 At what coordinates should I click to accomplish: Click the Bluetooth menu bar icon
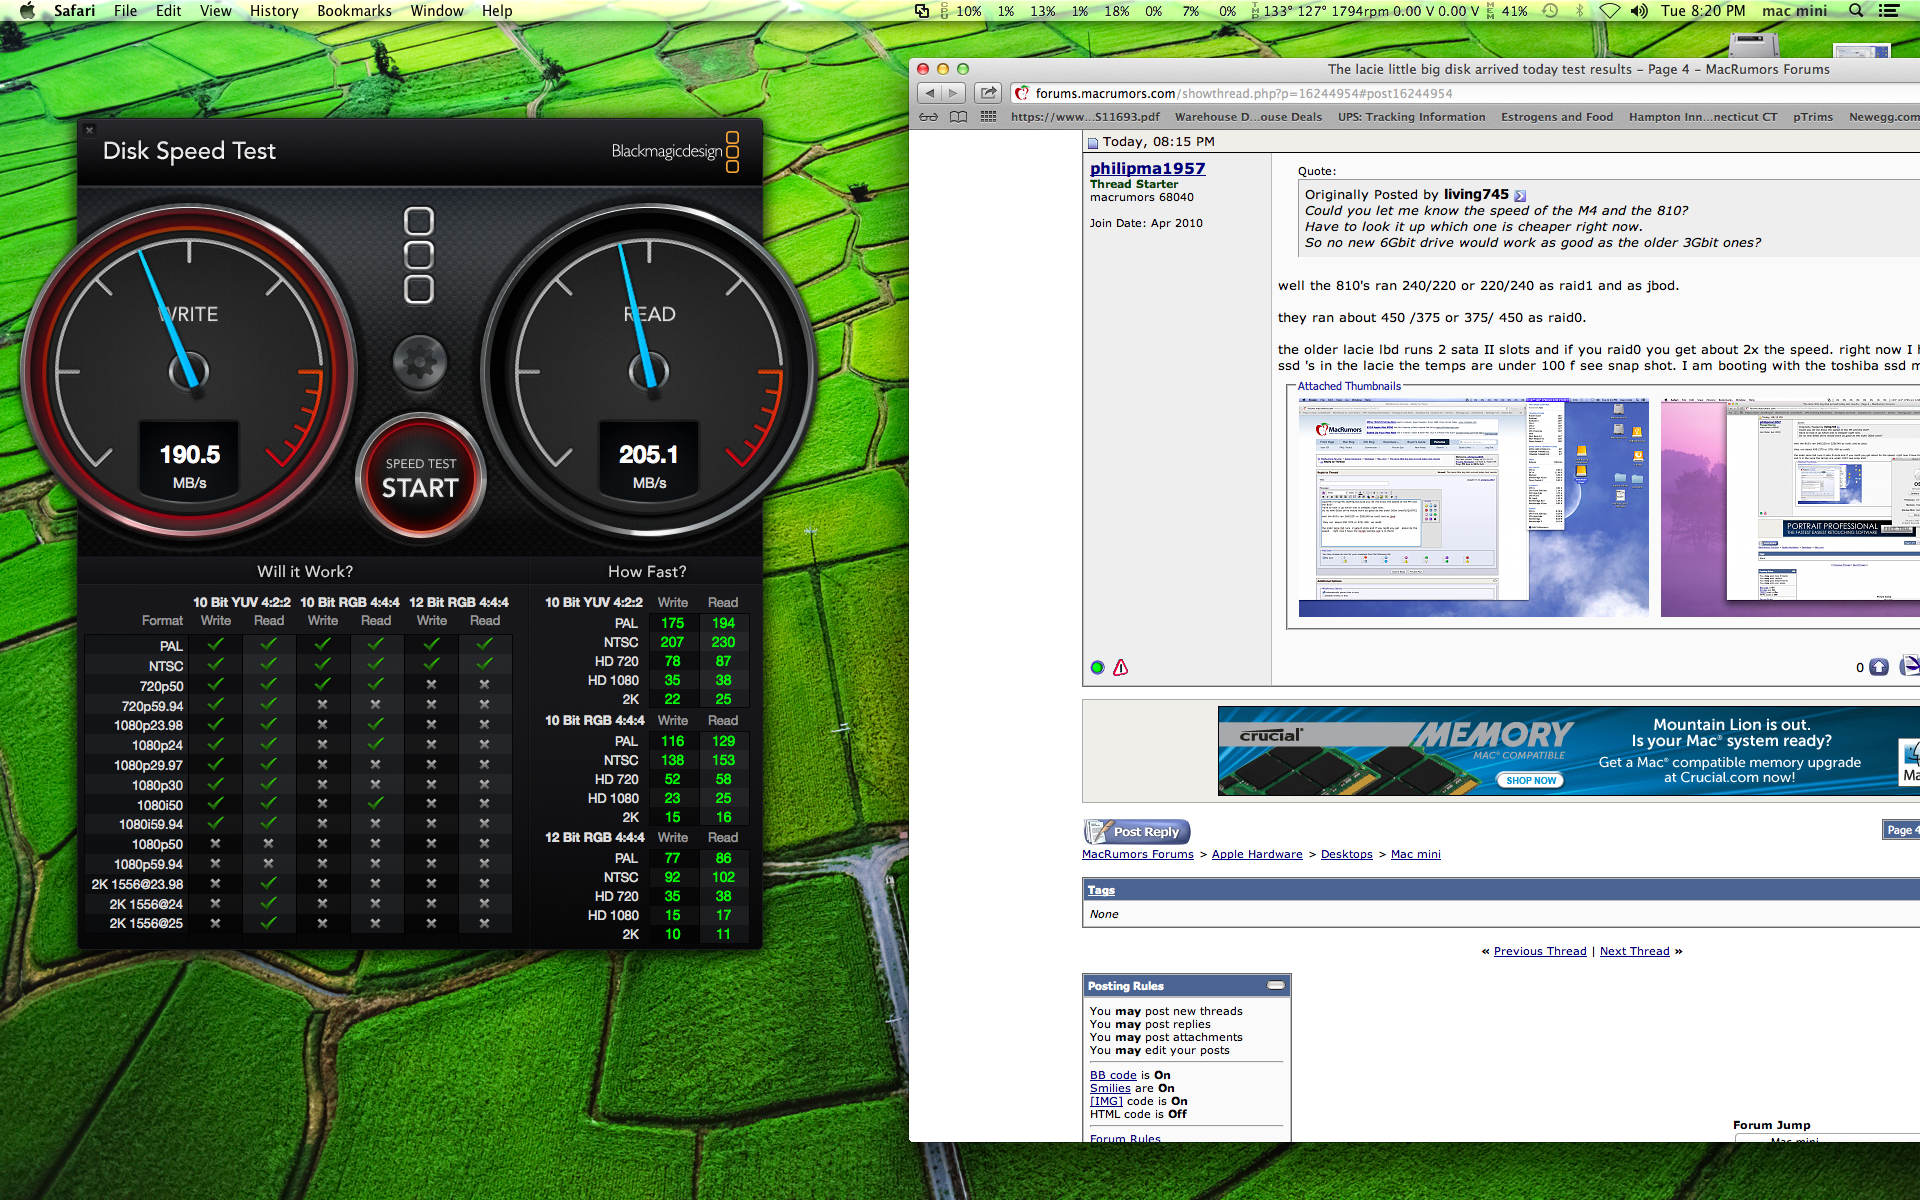[1580, 11]
